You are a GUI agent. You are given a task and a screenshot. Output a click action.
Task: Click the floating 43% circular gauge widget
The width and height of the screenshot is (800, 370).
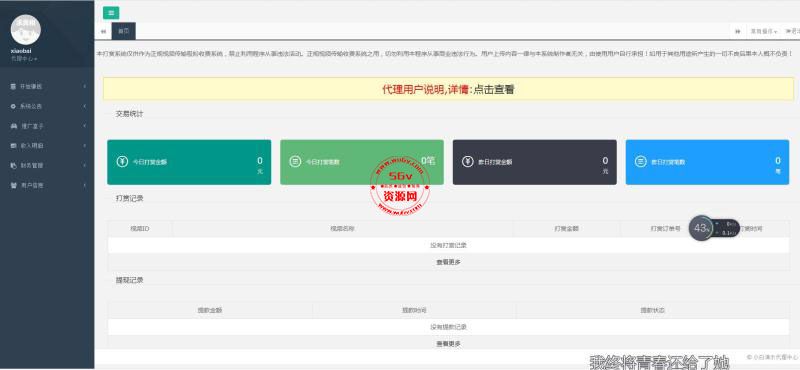(702, 228)
